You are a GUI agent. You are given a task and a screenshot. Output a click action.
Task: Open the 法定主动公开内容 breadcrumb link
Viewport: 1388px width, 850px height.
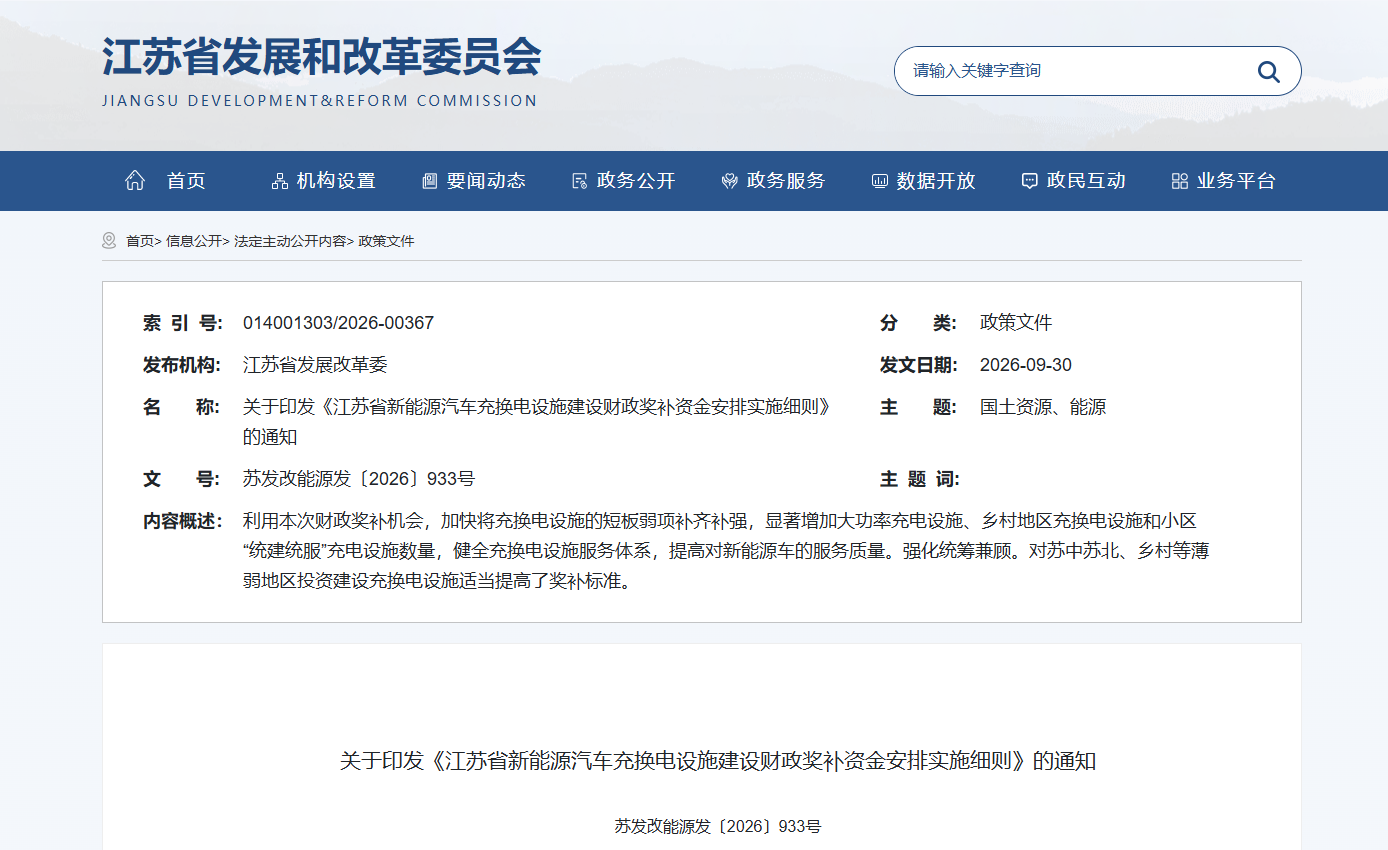[x=290, y=241]
